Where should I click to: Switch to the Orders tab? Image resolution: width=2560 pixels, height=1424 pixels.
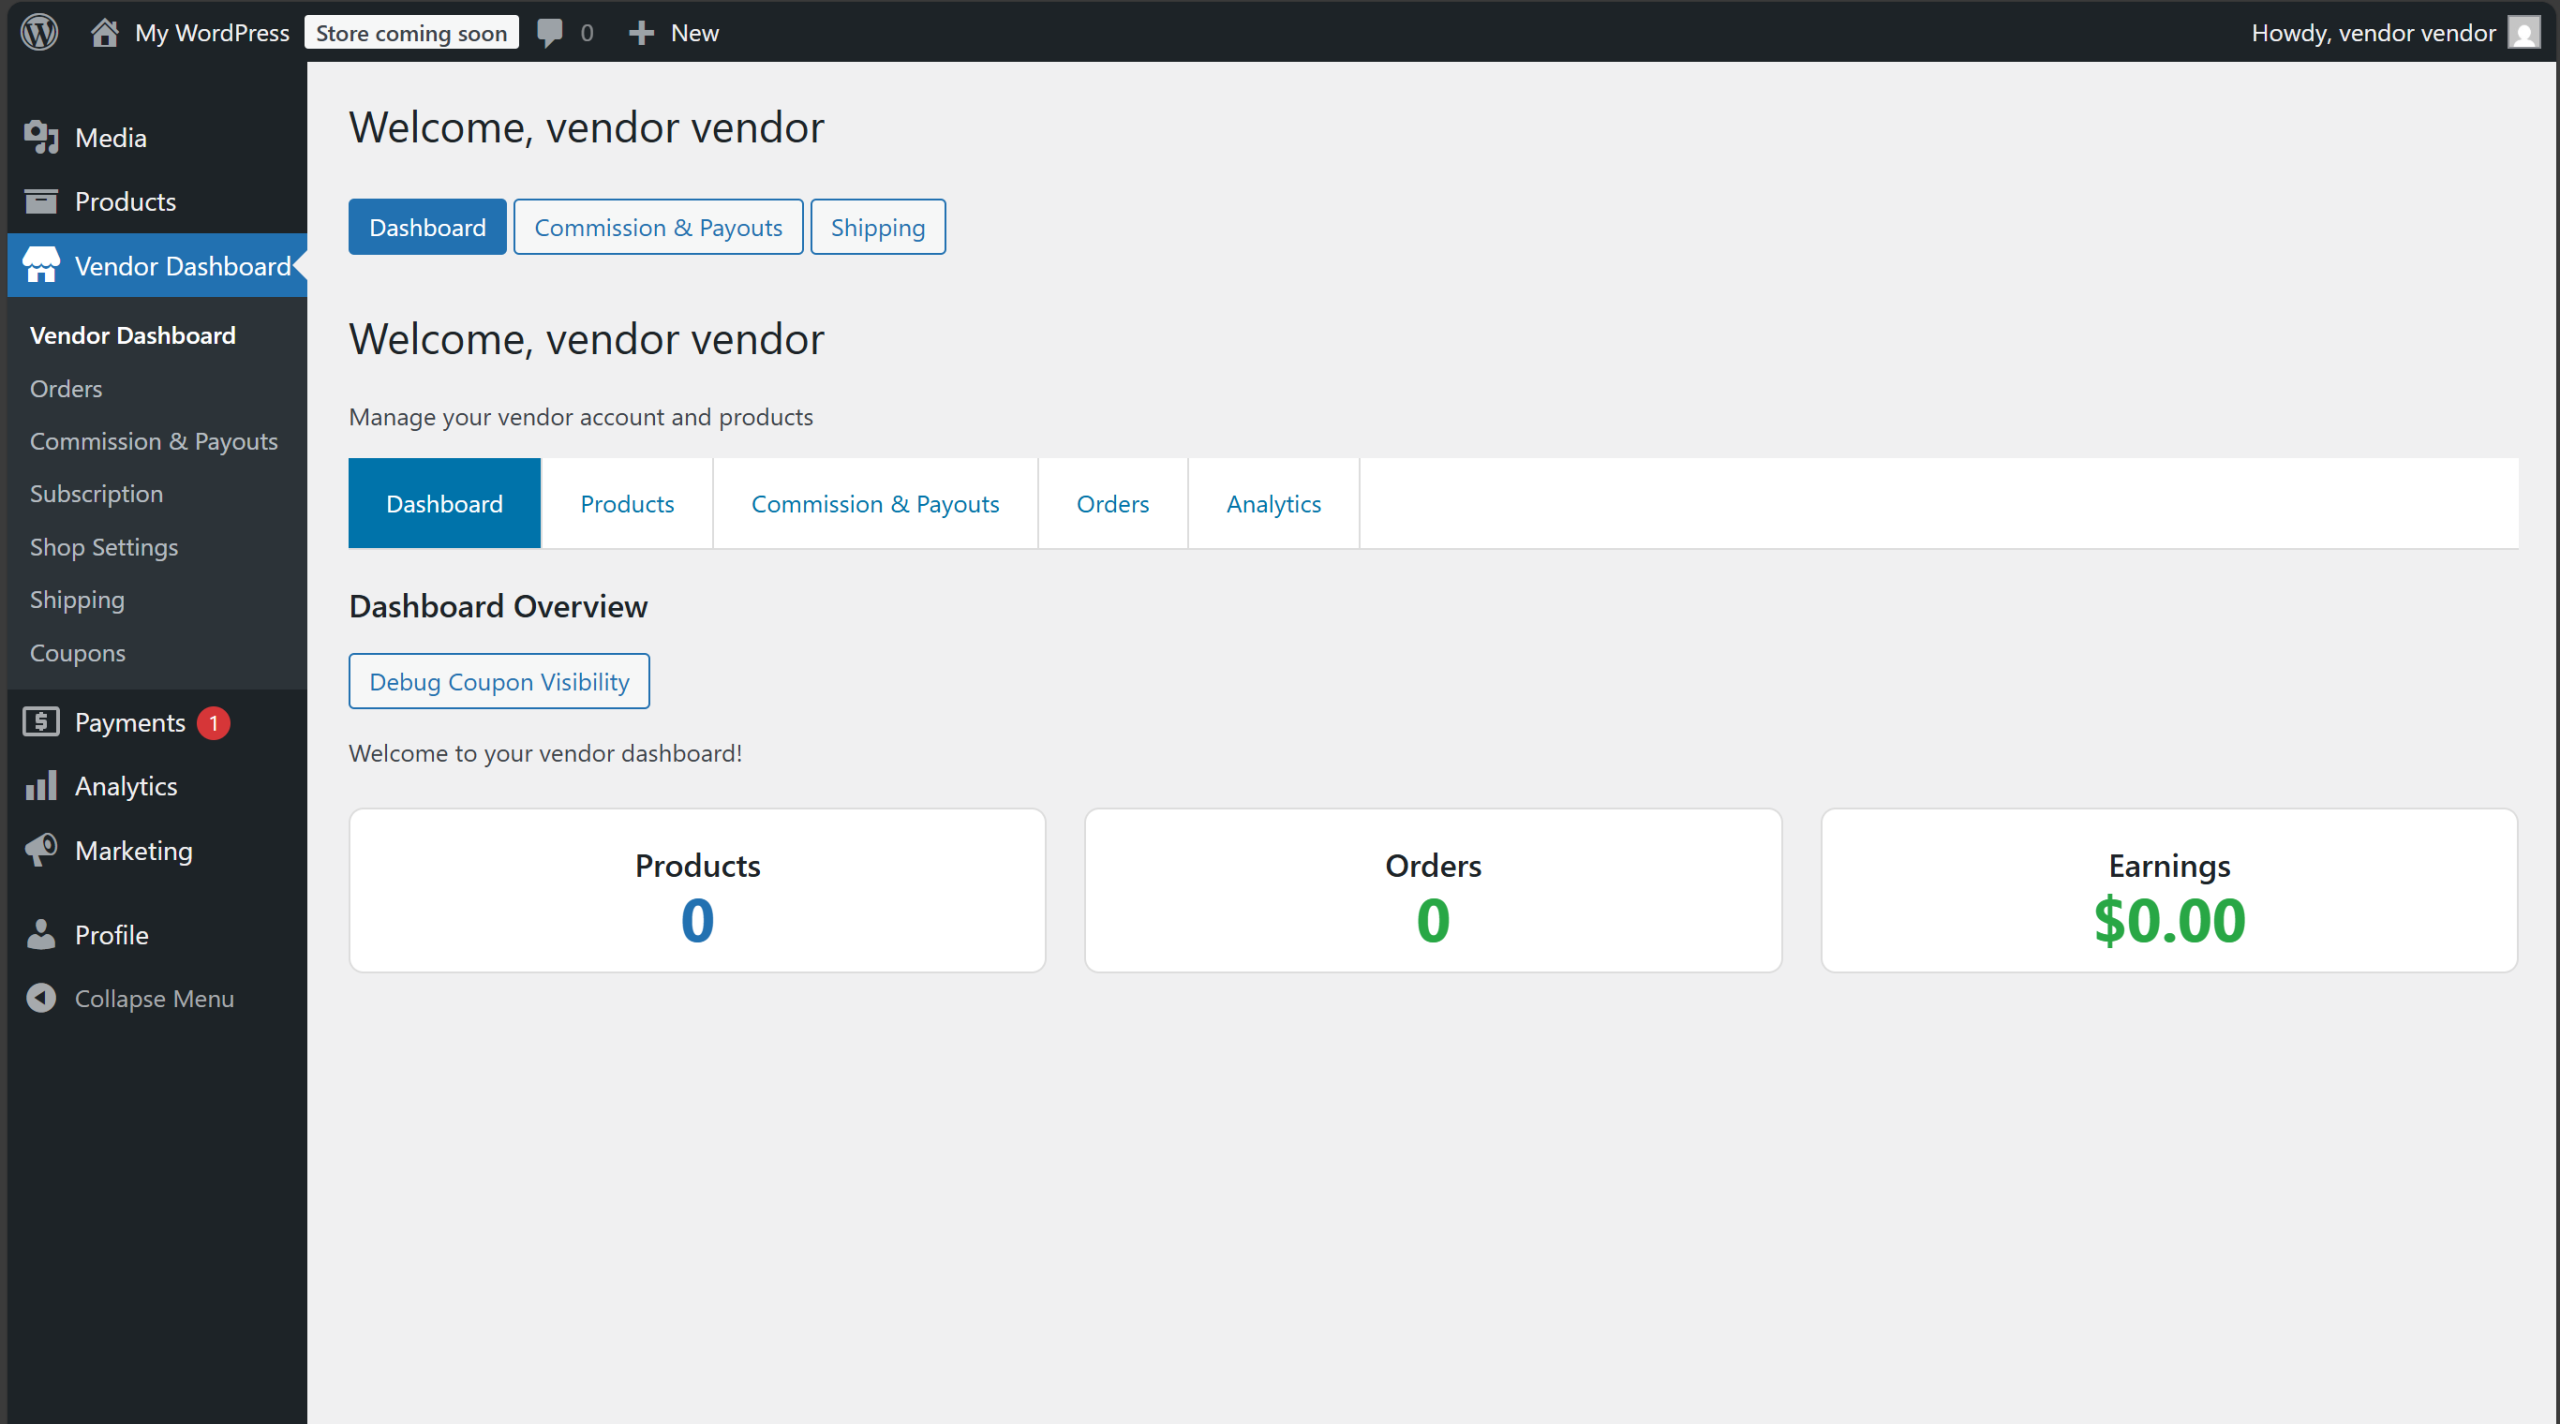click(1113, 503)
